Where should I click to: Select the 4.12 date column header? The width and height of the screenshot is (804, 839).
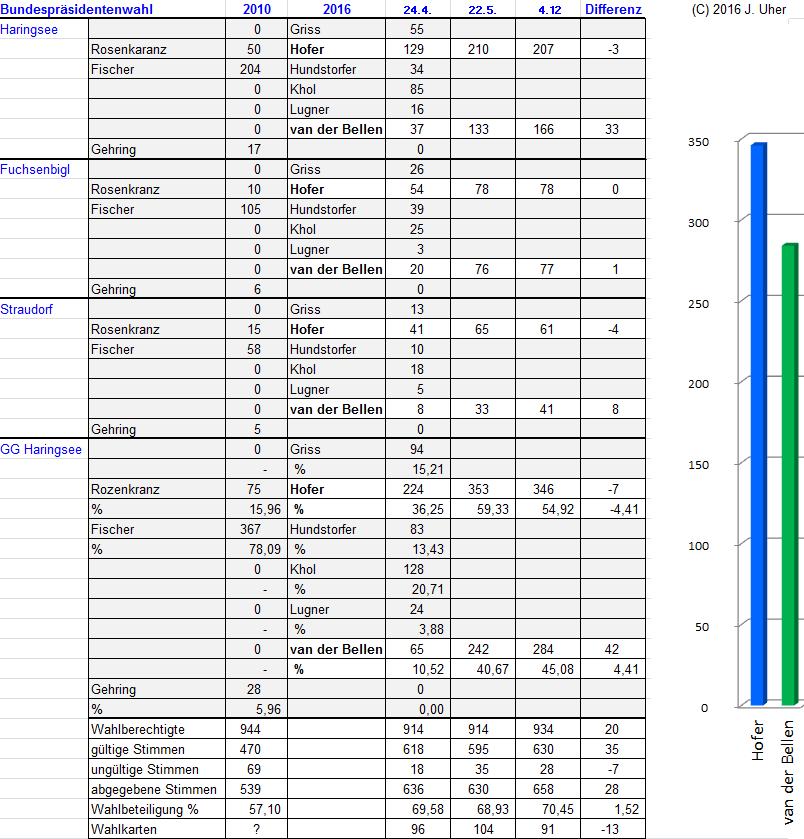(548, 10)
